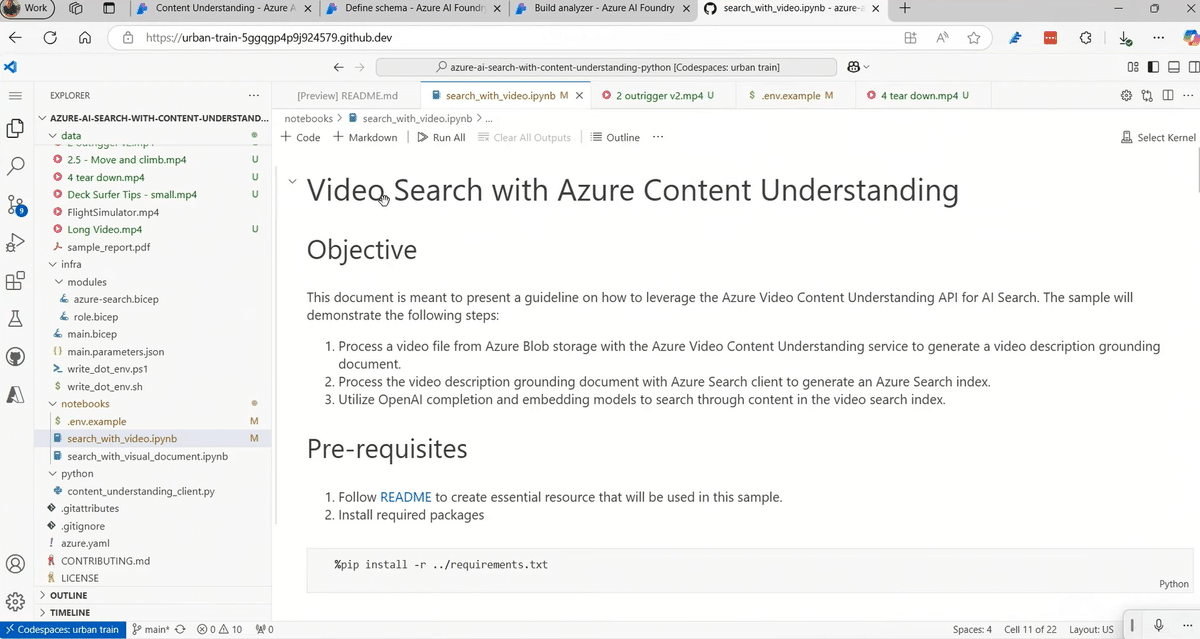Viewport: 1200px width, 639px height.
Task: Click the notebooks breadcrumb above the editor
Action: point(308,117)
